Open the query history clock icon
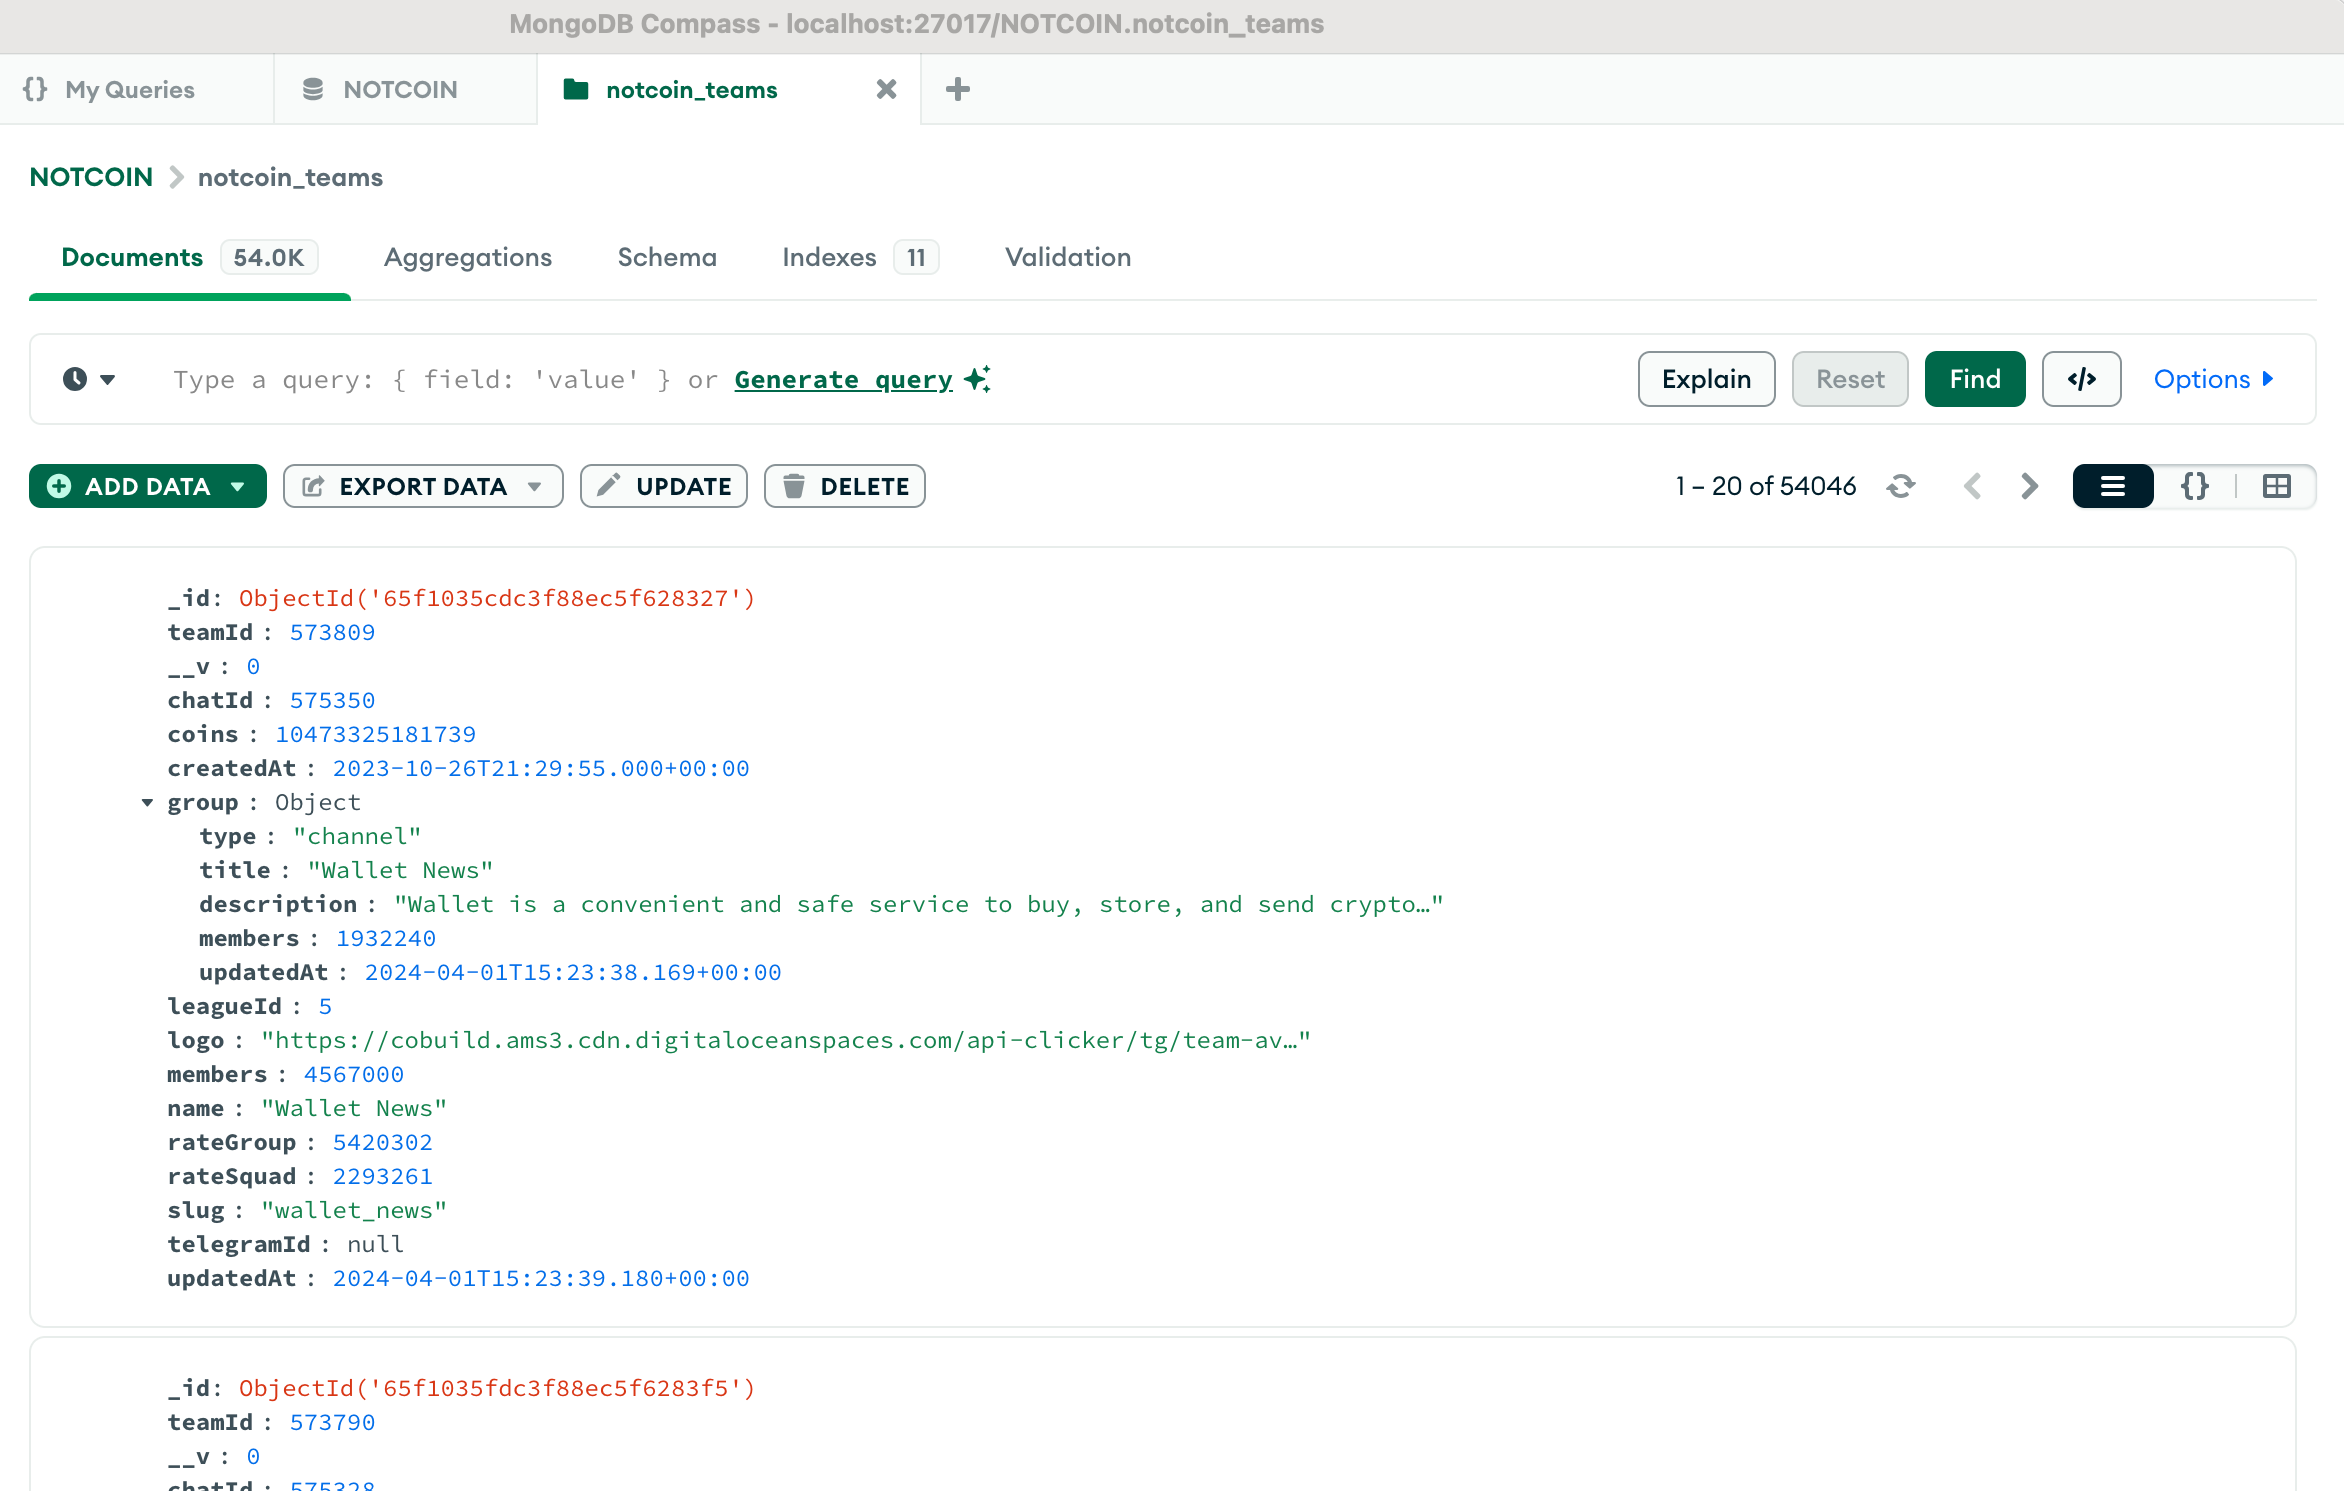Screen dimensions: 2344x1491 tap(75, 379)
